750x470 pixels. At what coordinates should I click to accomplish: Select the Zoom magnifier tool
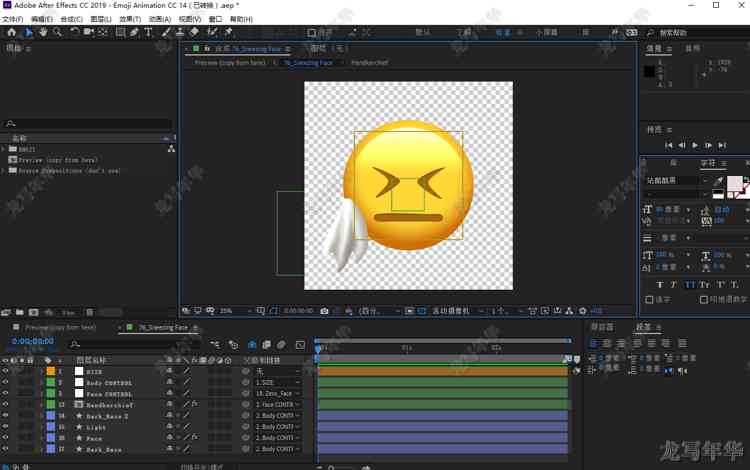point(57,32)
